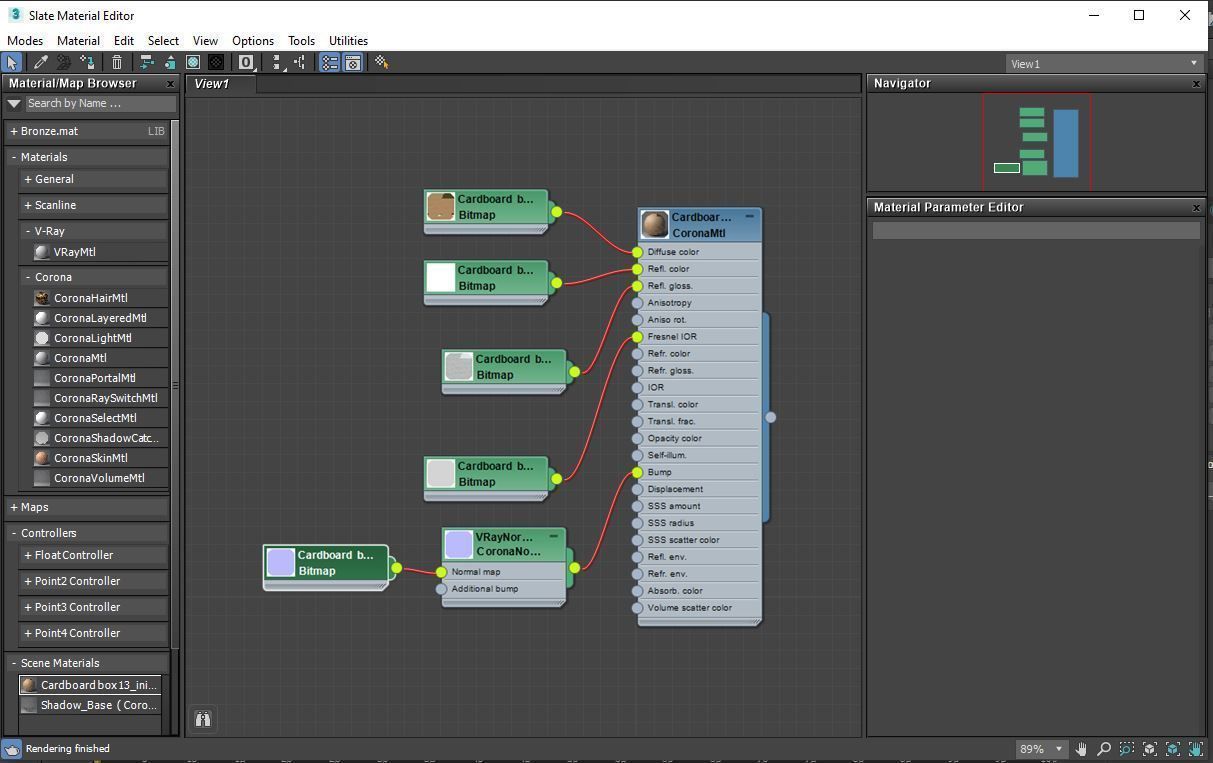Screen dimensions: 1213x763
Task: Toggle Show Background in Preview
Action: point(216,62)
